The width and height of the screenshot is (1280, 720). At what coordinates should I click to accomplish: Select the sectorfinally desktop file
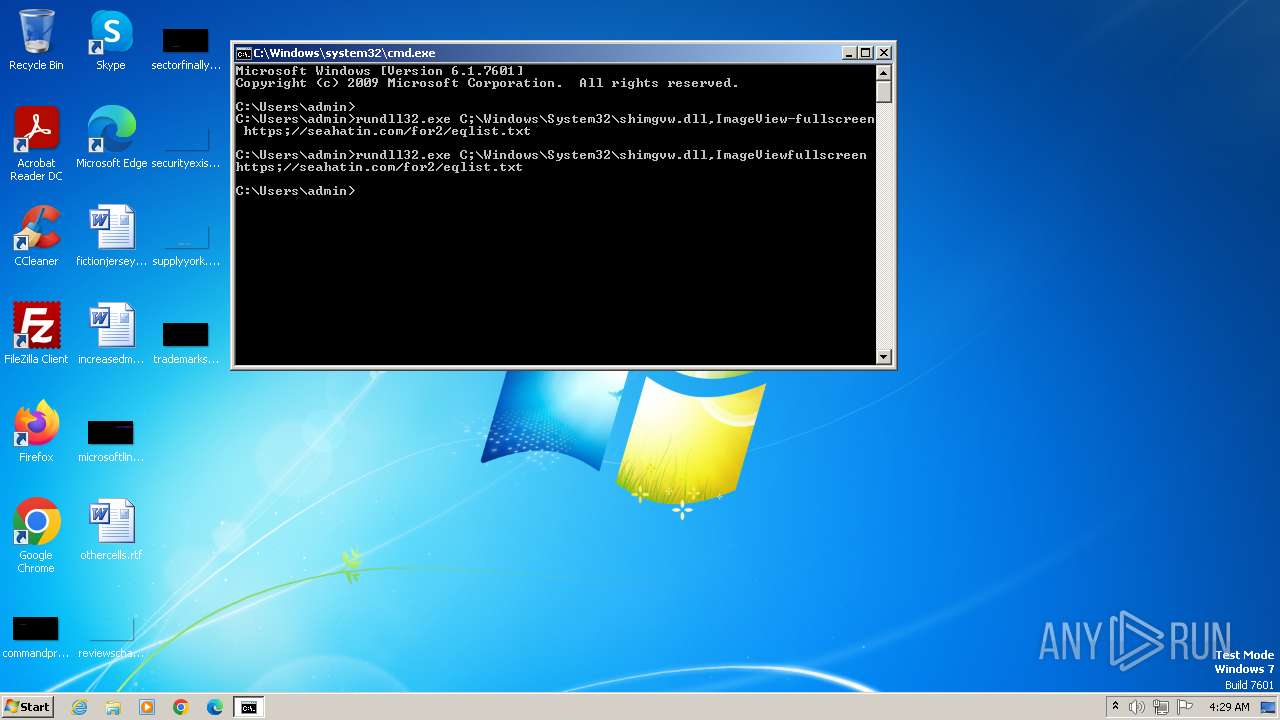pyautogui.click(x=185, y=49)
